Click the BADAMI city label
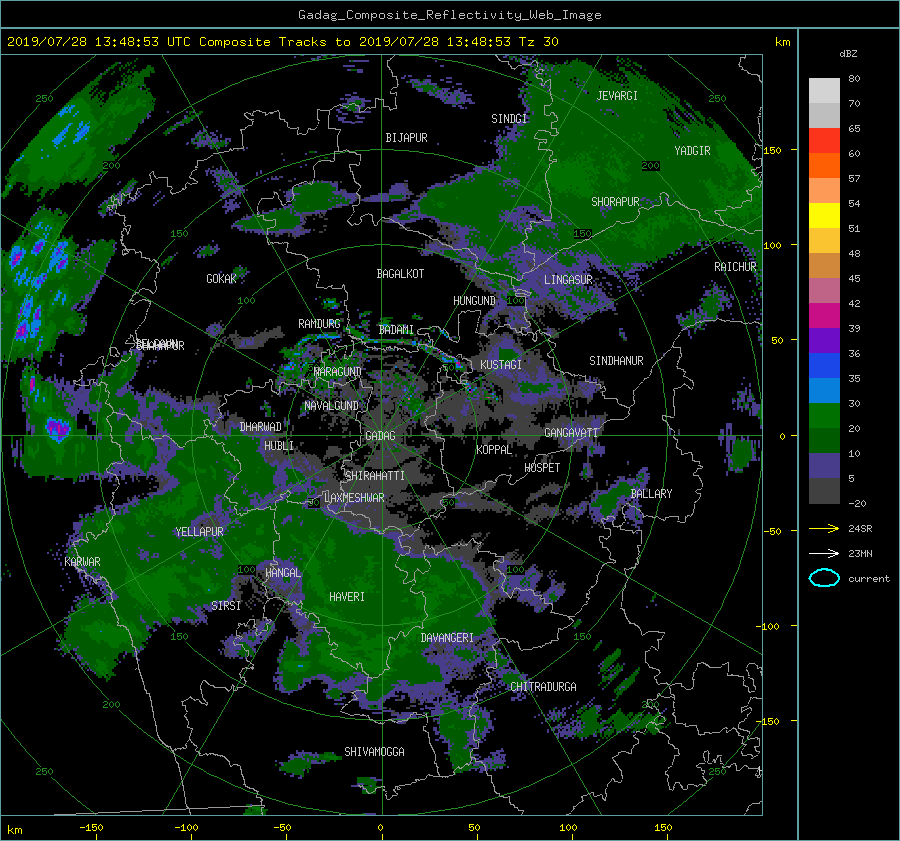 click(x=396, y=330)
